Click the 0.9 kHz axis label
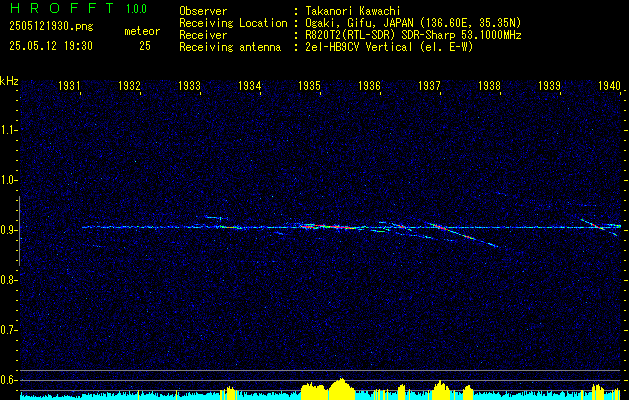 pos(9,230)
